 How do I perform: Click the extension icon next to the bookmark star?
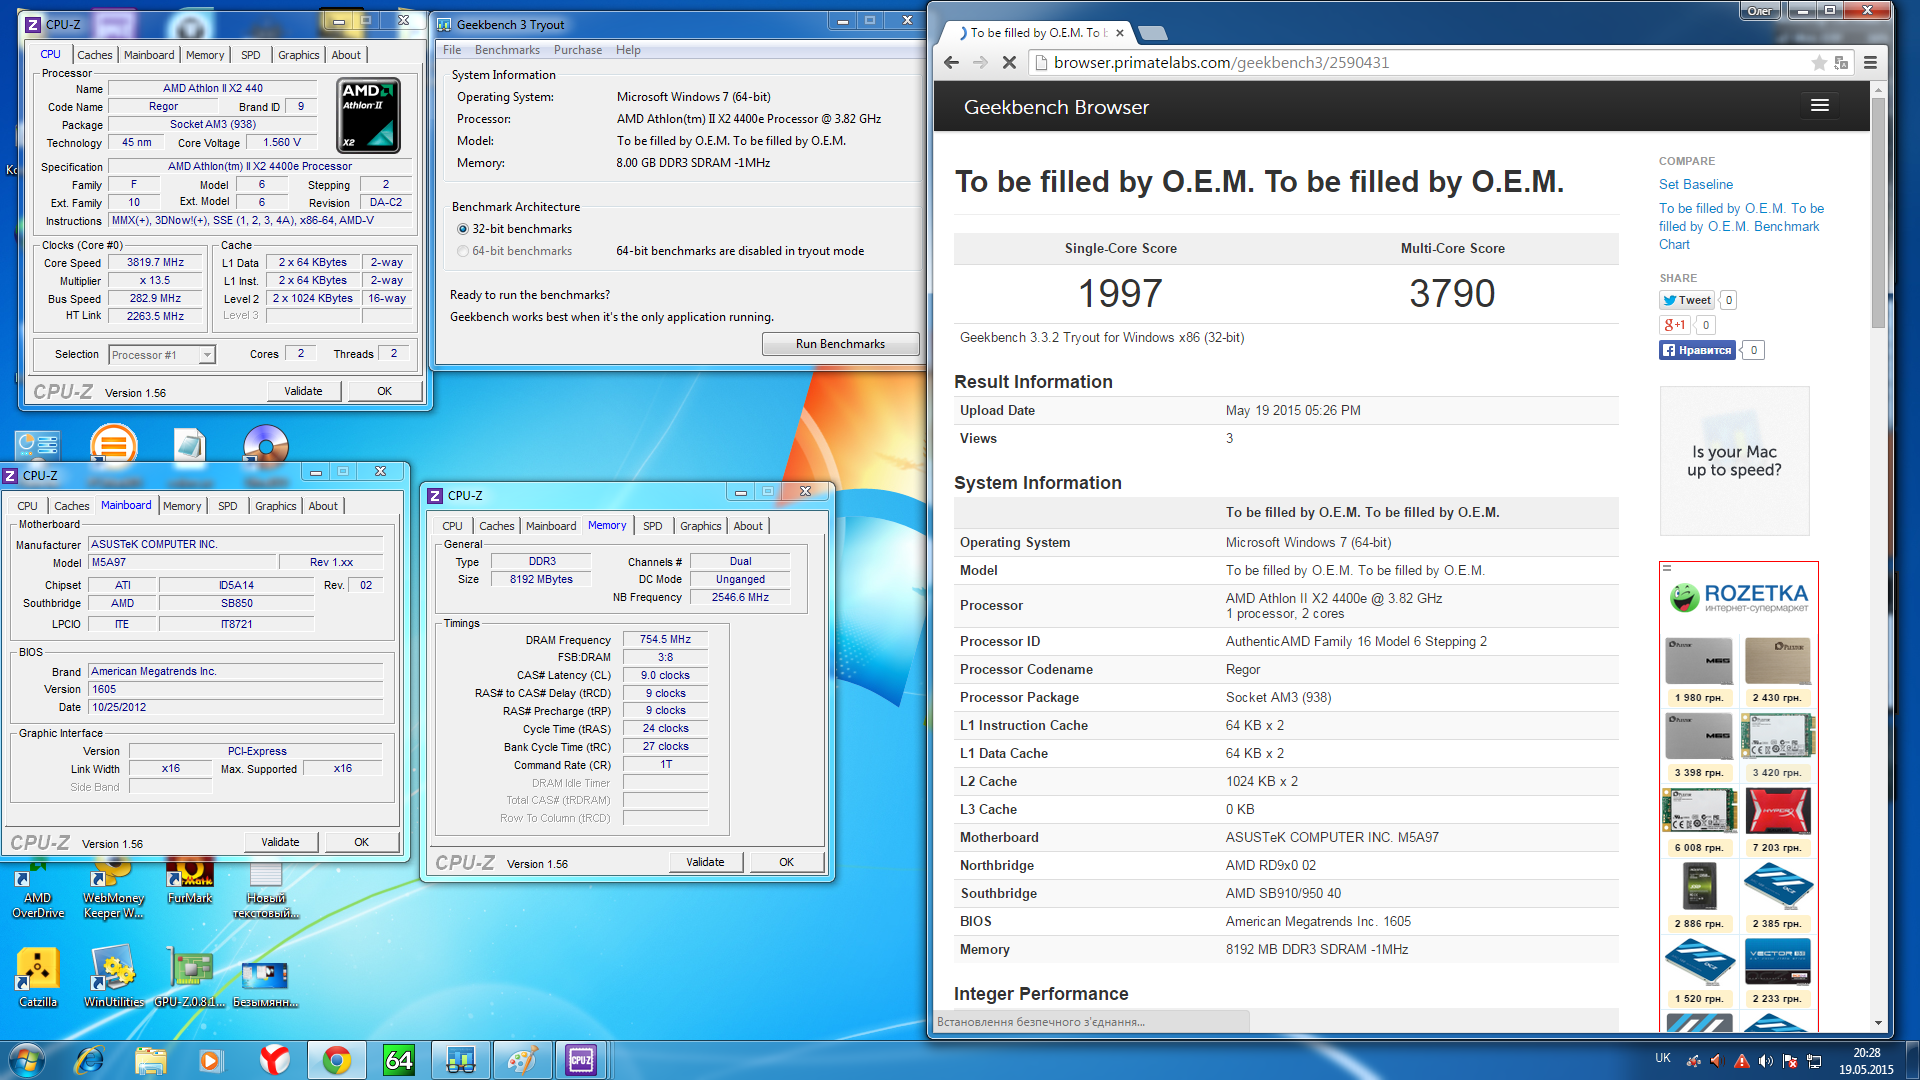tap(1842, 62)
